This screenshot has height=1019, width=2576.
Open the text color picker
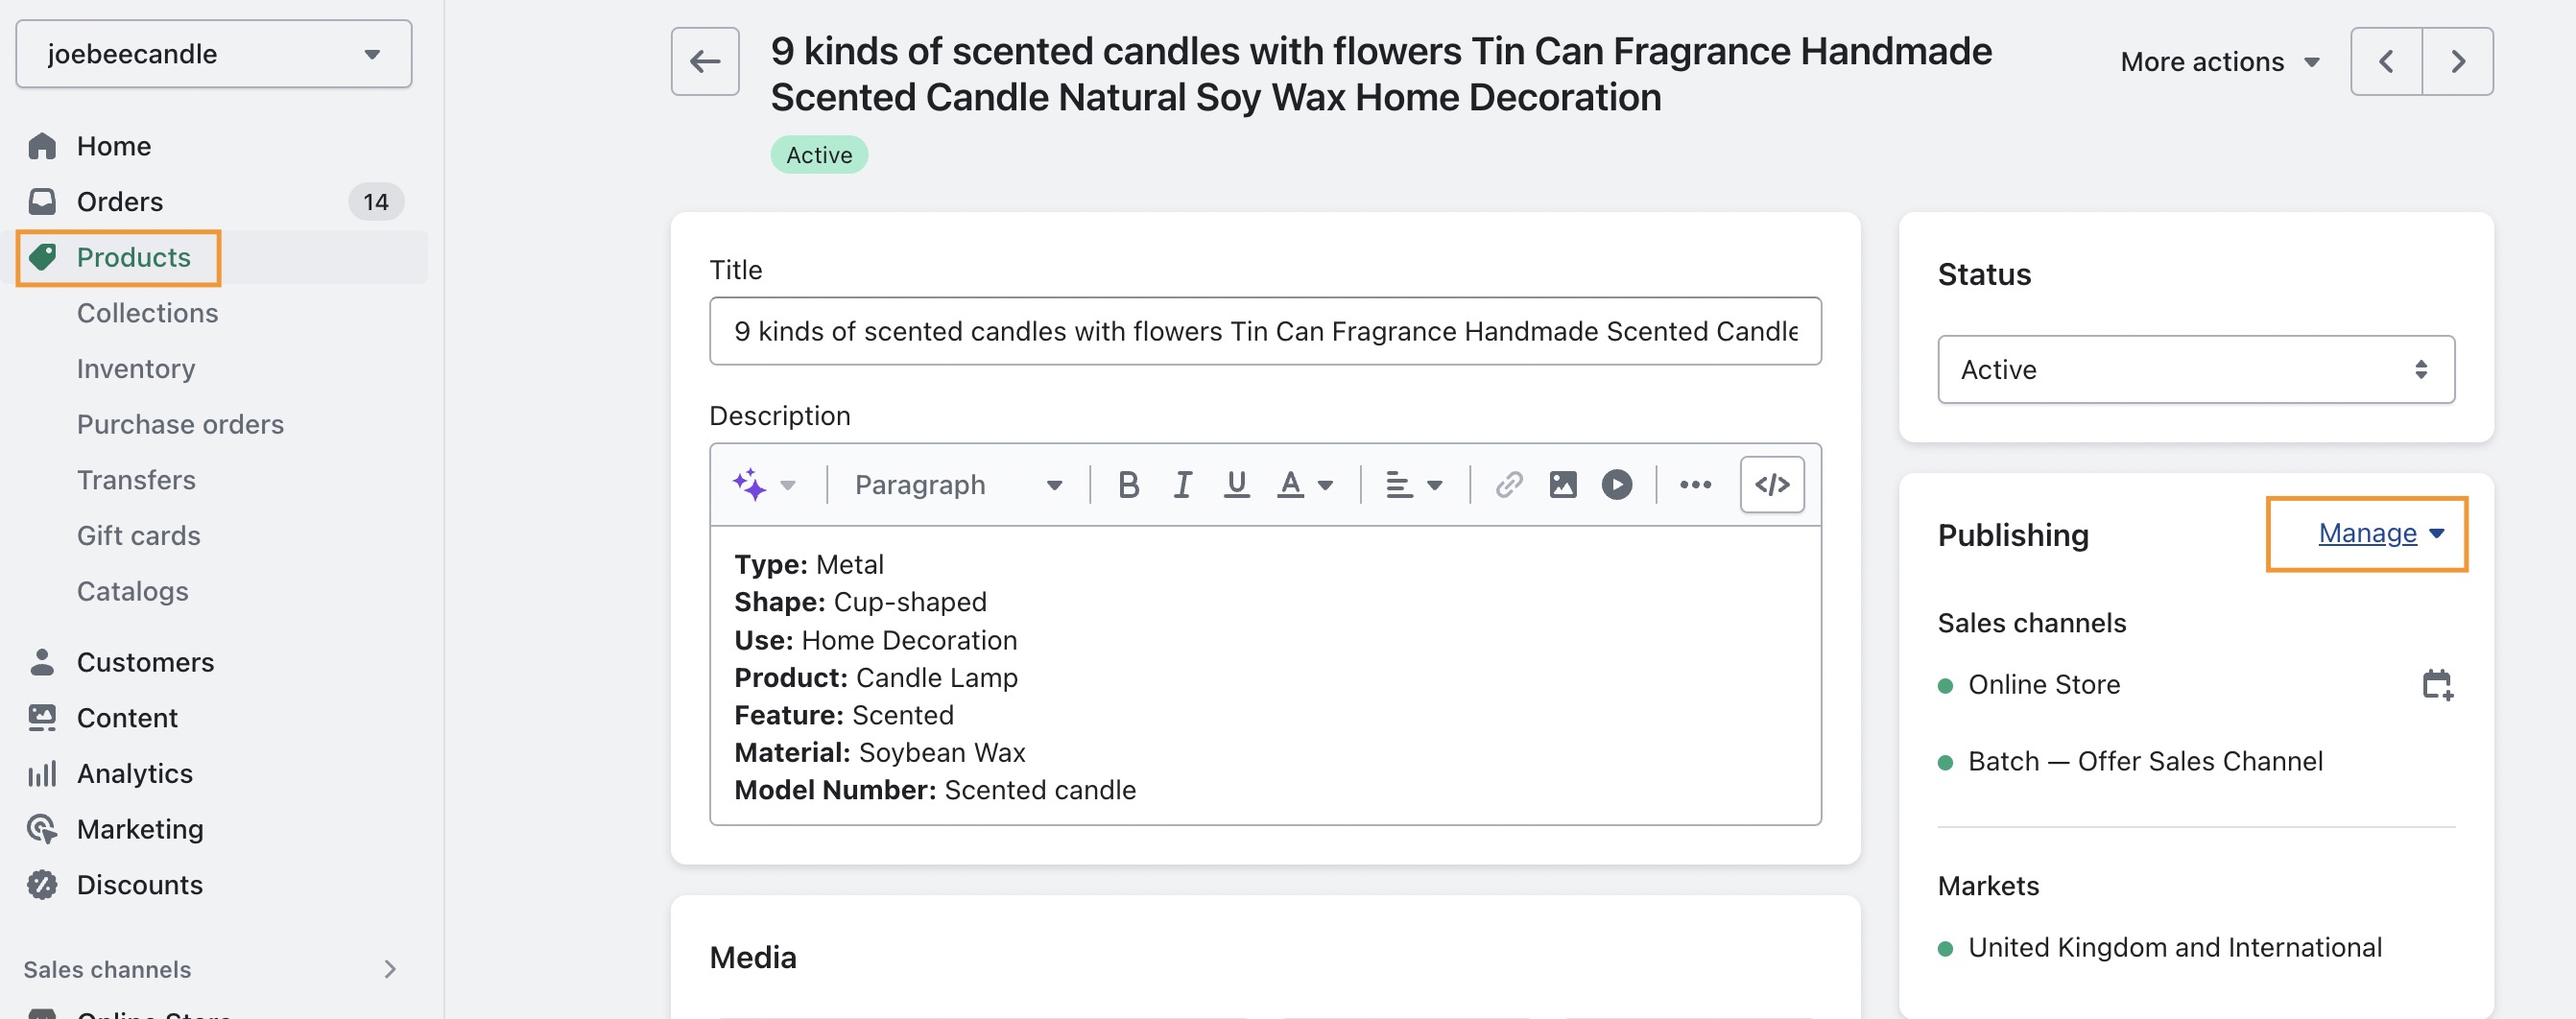point(1305,485)
